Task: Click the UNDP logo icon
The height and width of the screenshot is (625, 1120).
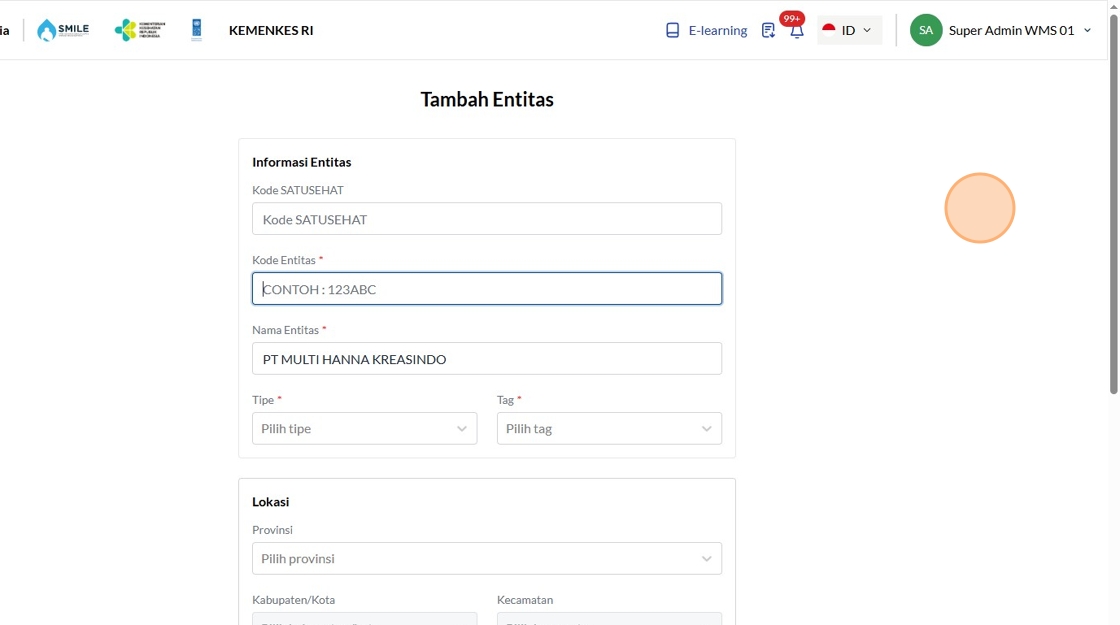Action: 196,30
